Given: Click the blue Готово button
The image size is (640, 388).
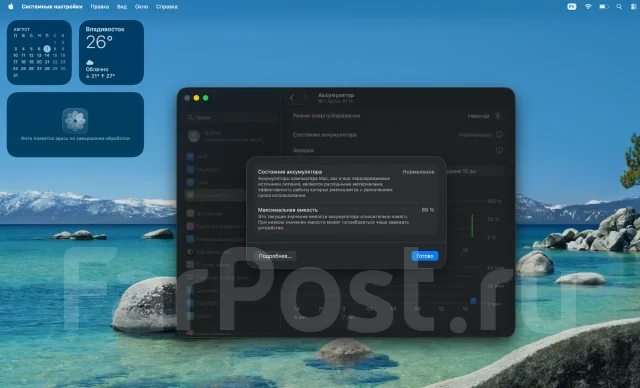Looking at the screenshot, I should (x=425, y=256).
